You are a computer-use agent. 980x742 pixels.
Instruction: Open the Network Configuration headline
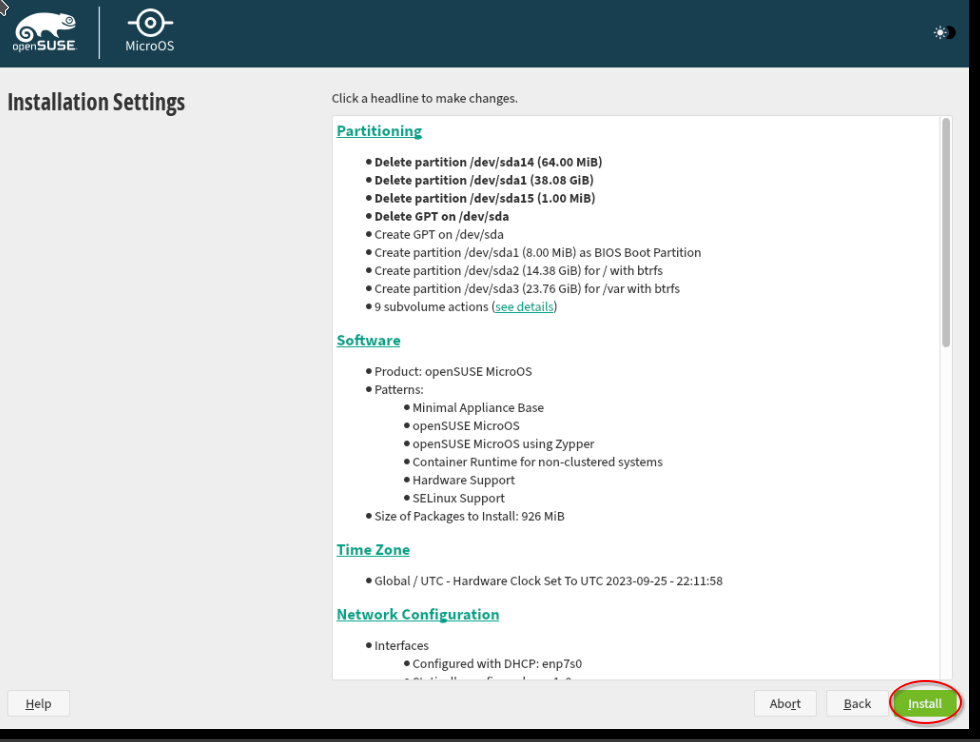click(x=418, y=614)
